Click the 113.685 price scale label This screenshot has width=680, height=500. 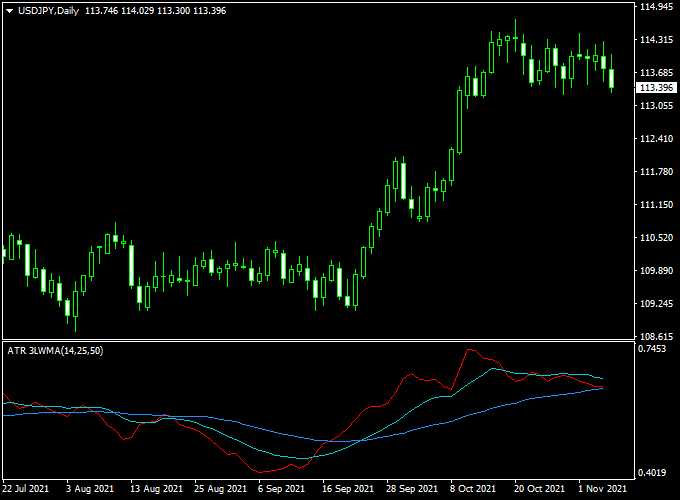pos(657,72)
